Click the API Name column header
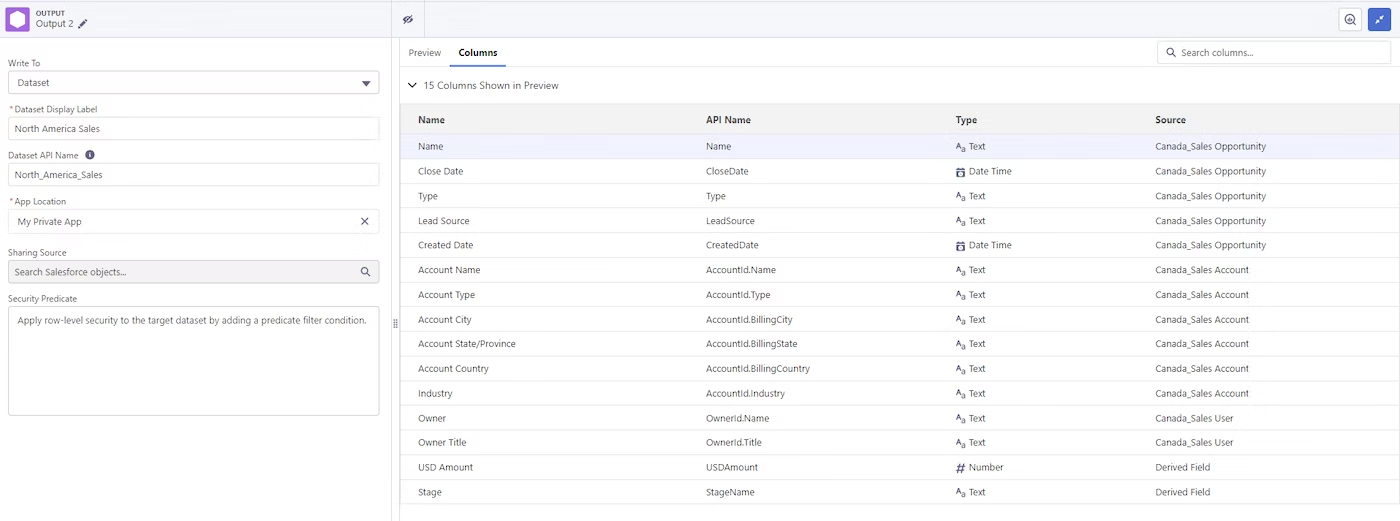The width and height of the screenshot is (1400, 521). click(x=728, y=120)
